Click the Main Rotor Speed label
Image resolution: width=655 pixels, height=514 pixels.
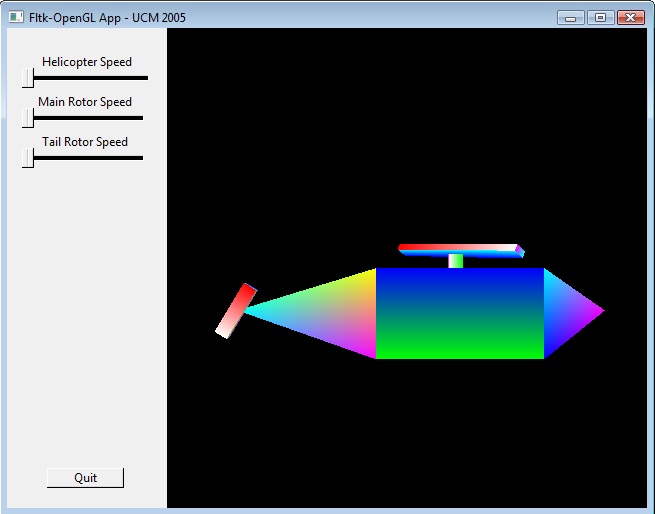[85, 102]
